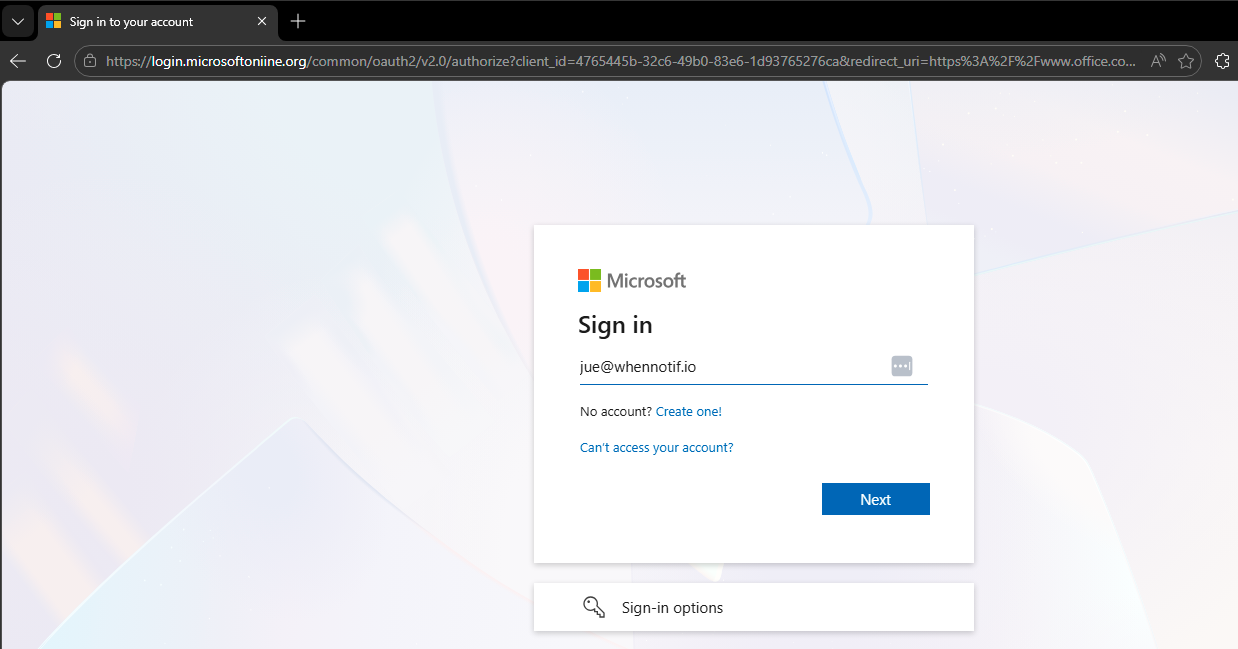Open the tab search dropdown arrow

[17, 21]
